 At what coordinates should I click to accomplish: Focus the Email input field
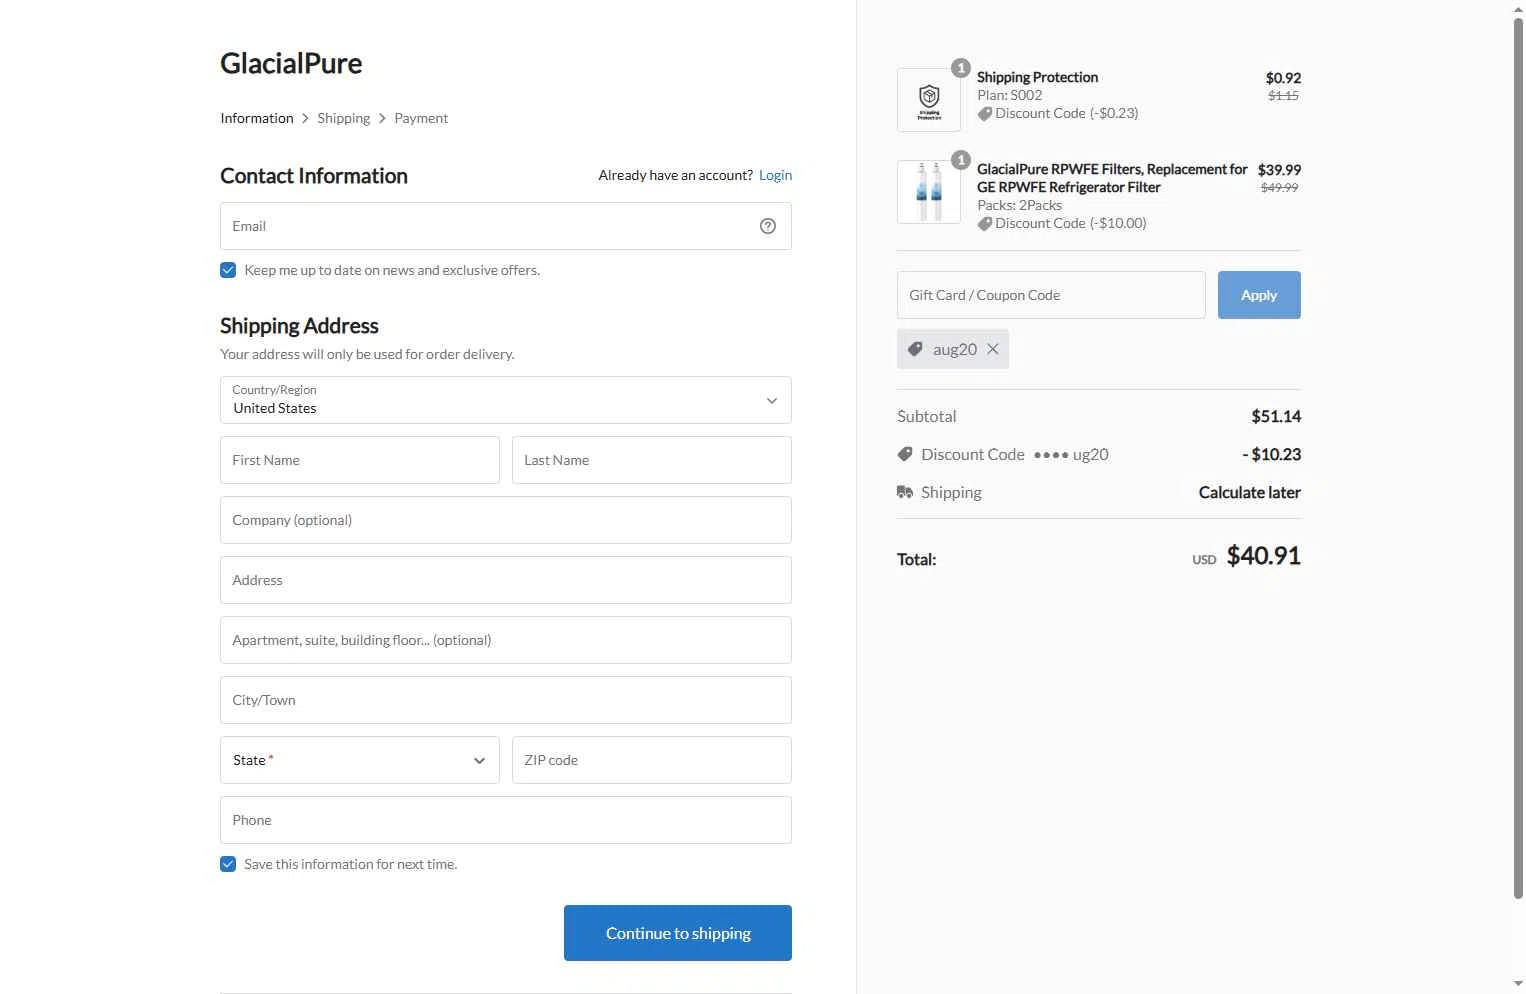point(506,226)
